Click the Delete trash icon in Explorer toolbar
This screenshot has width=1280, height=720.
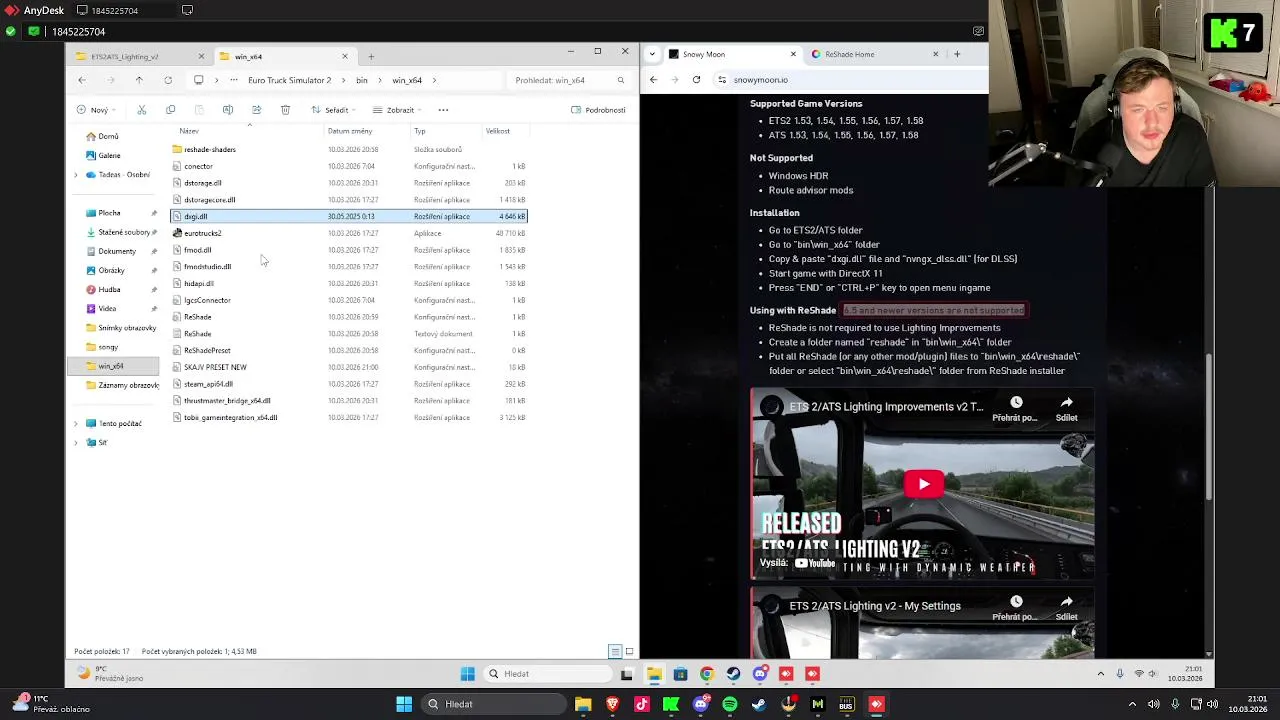click(x=285, y=110)
